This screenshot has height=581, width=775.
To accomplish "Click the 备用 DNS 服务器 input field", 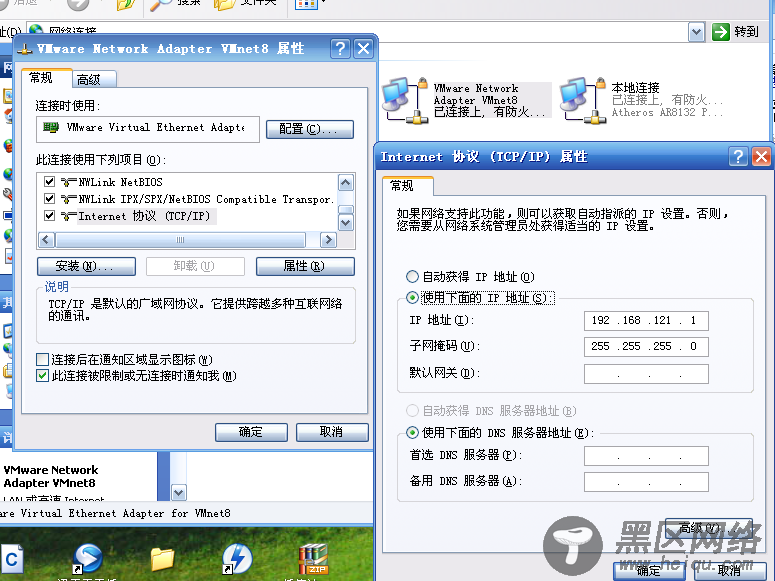I will (646, 482).
